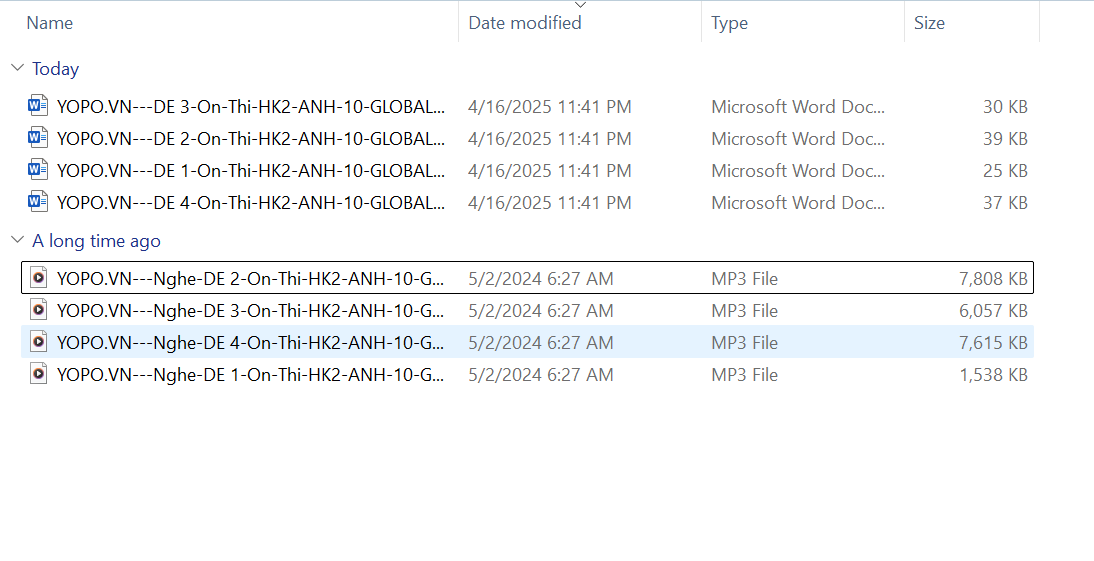1094x561 pixels.
Task: Click the Word icon for DE 2 document
Action: pyautogui.click(x=38, y=138)
